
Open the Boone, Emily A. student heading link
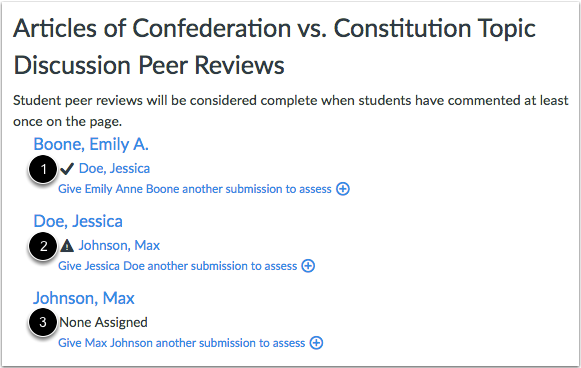(91, 144)
